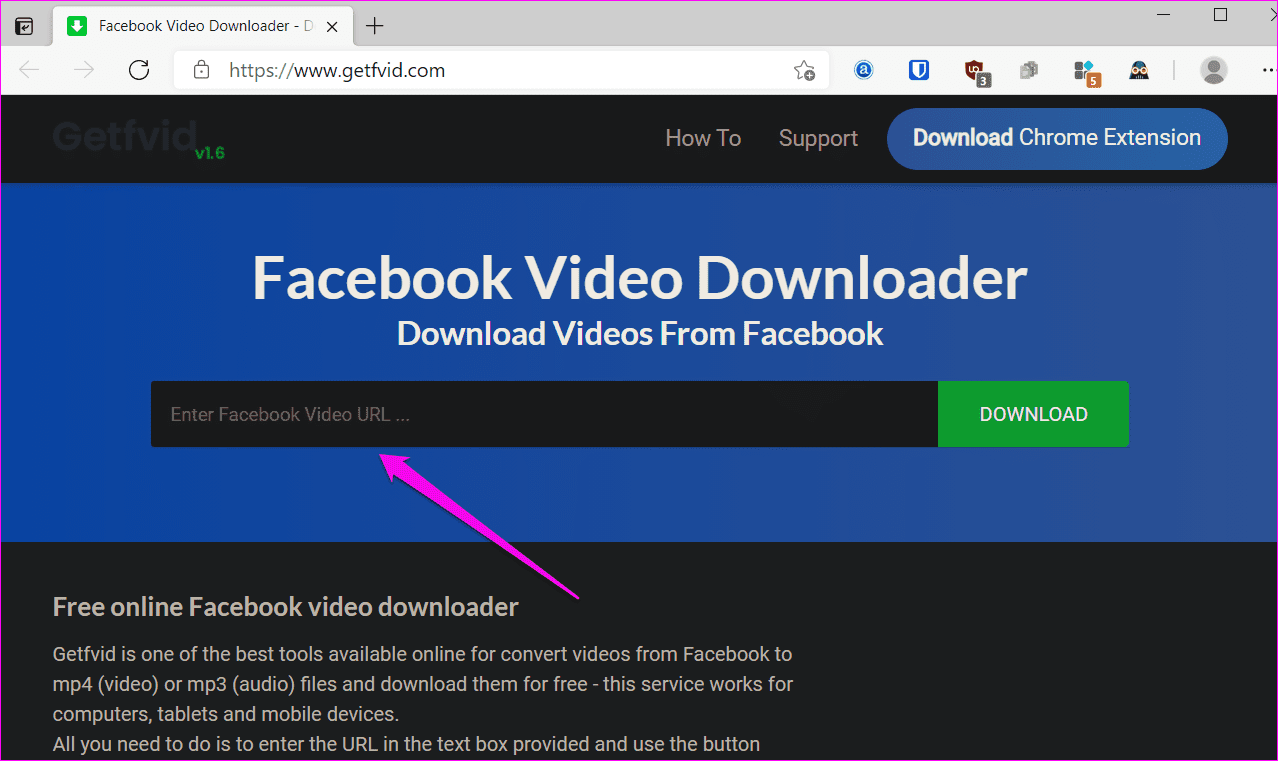View site information padlock icon
This screenshot has height=761, width=1278.
201,70
